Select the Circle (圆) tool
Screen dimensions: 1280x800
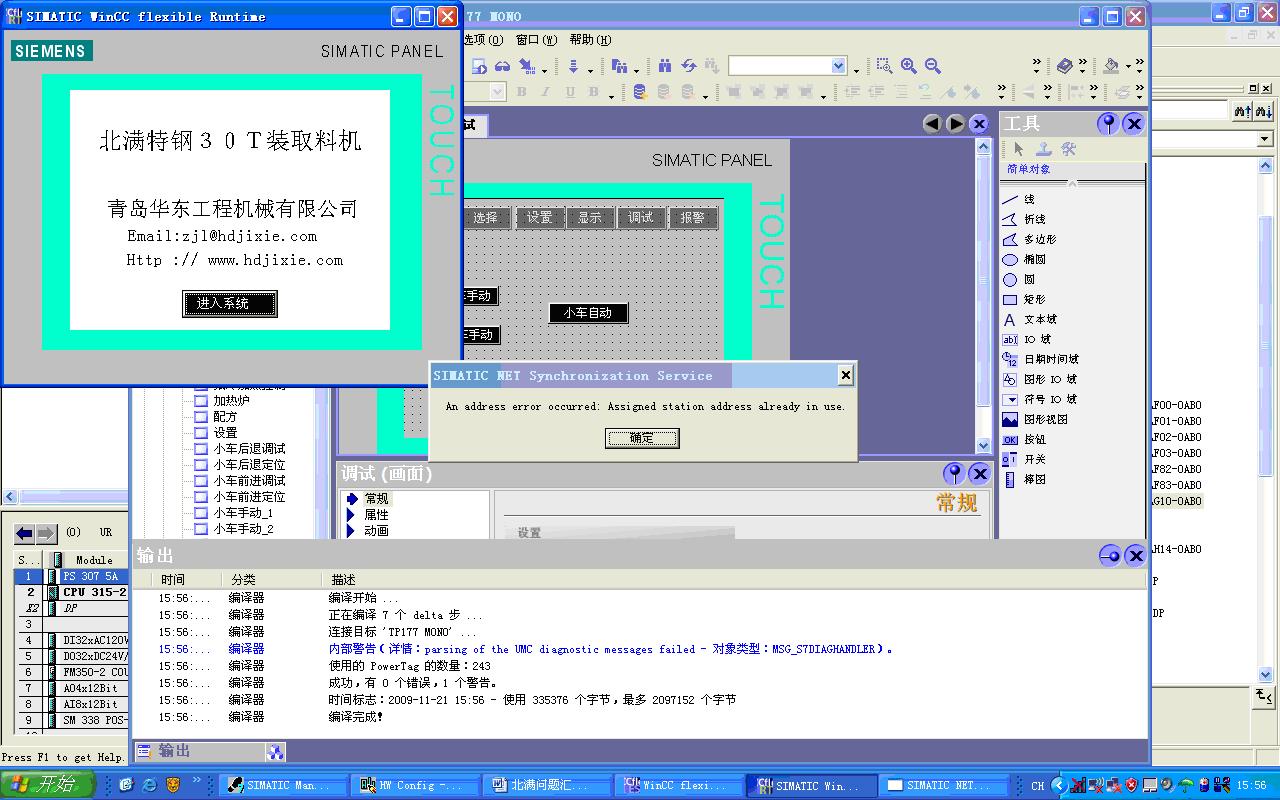[1019, 279]
